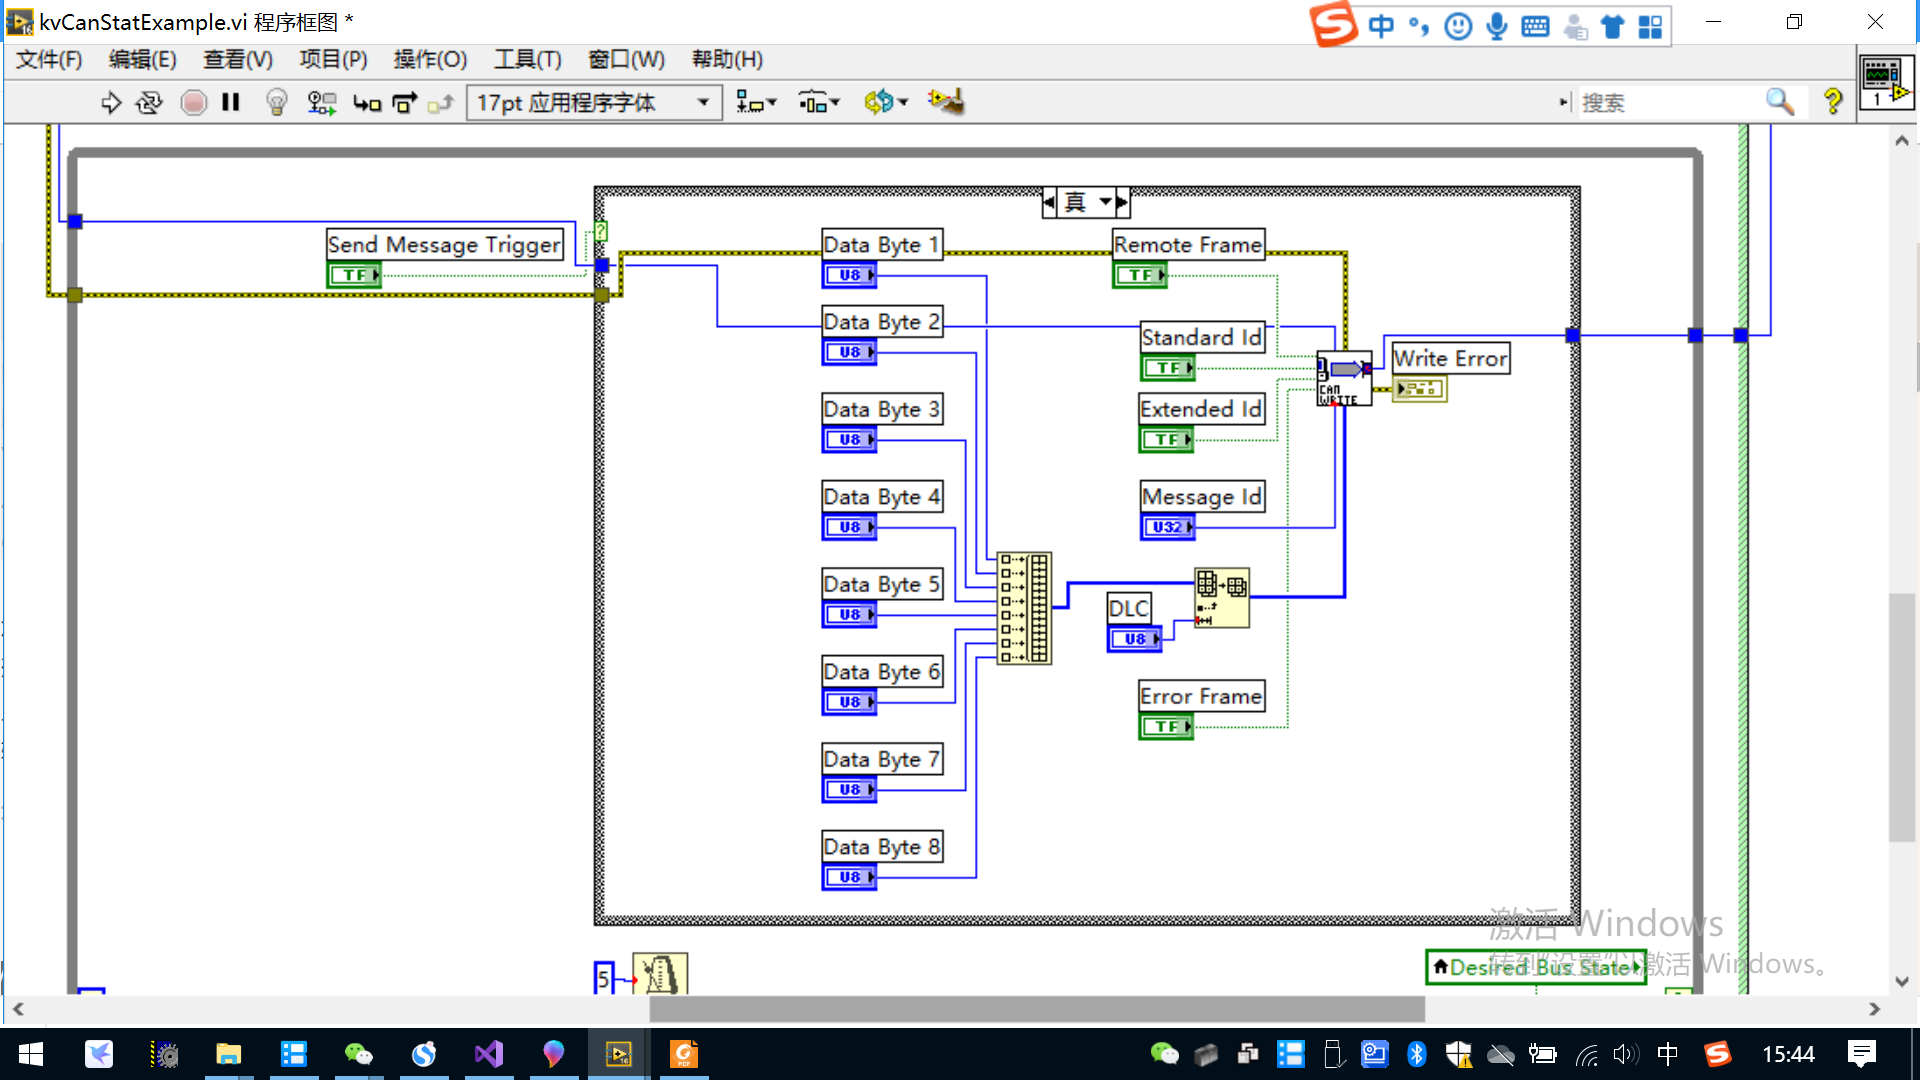Click the Pause button
Viewport: 1920px width, 1080px height.
[x=231, y=102]
